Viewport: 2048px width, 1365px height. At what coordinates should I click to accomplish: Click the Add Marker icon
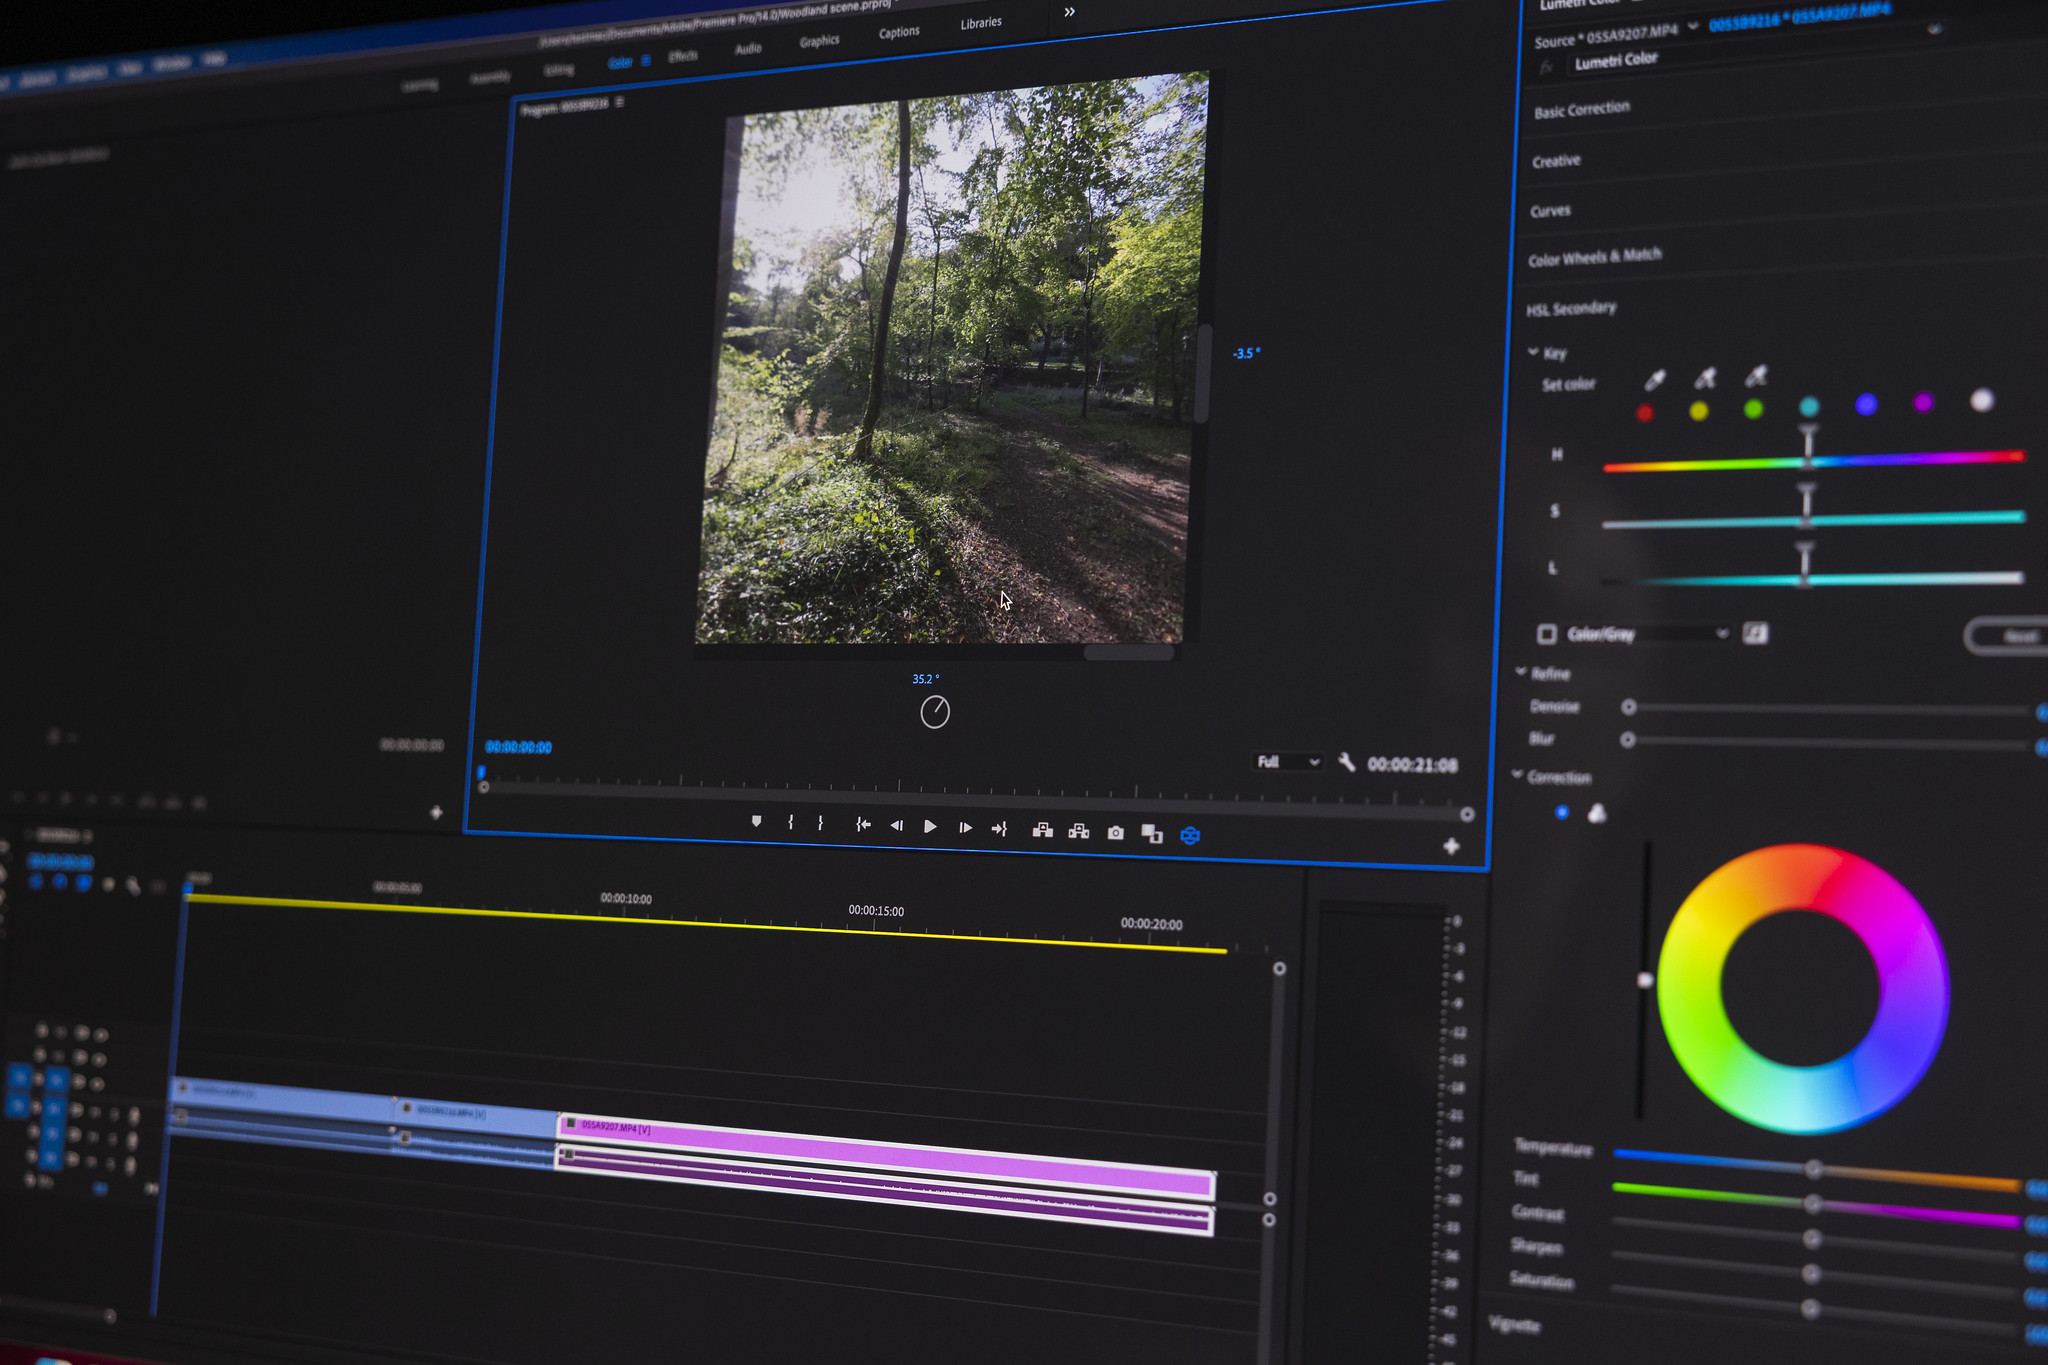pos(756,821)
